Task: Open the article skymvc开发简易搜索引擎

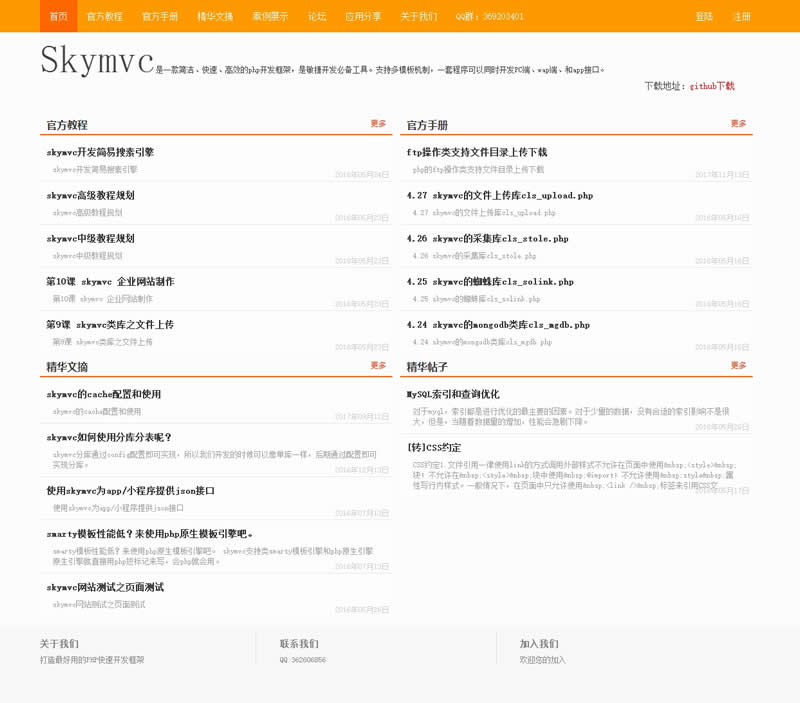Action: (100, 153)
